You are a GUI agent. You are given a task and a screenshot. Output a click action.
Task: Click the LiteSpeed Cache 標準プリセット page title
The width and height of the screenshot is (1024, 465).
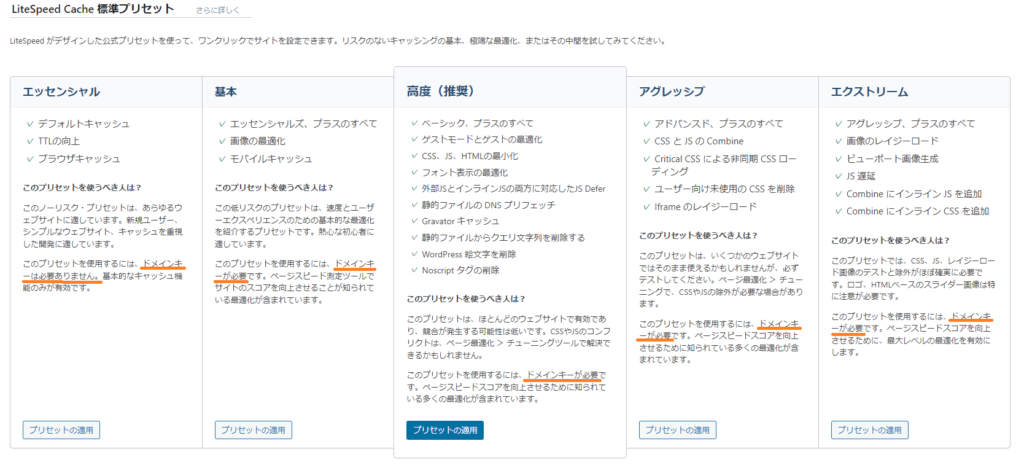point(90,9)
